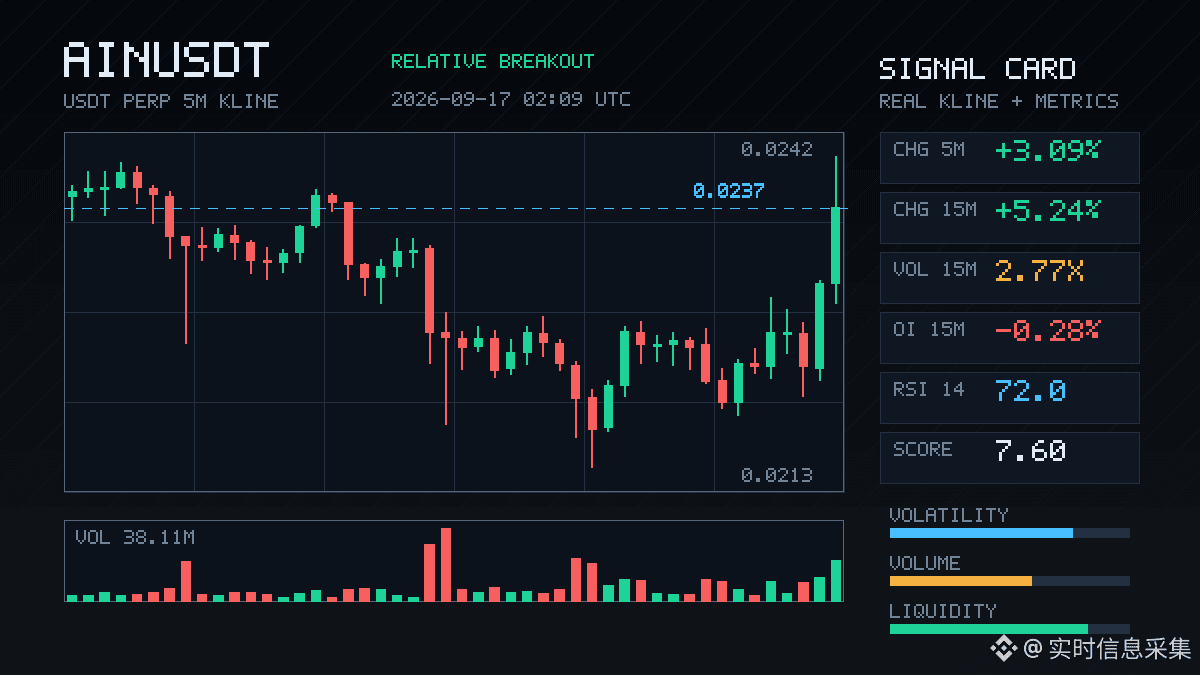
Task: Click the SCORE 7.60 card
Action: pyautogui.click(x=1009, y=458)
